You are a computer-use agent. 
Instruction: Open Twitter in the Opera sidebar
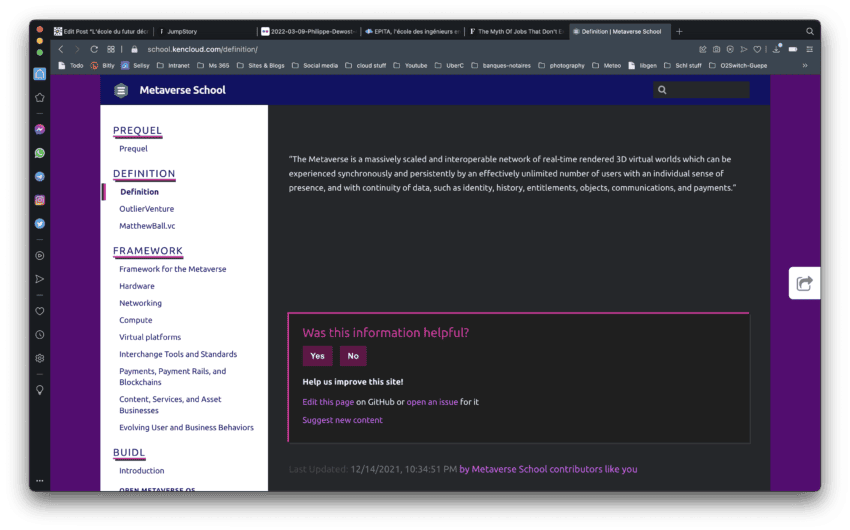point(40,224)
